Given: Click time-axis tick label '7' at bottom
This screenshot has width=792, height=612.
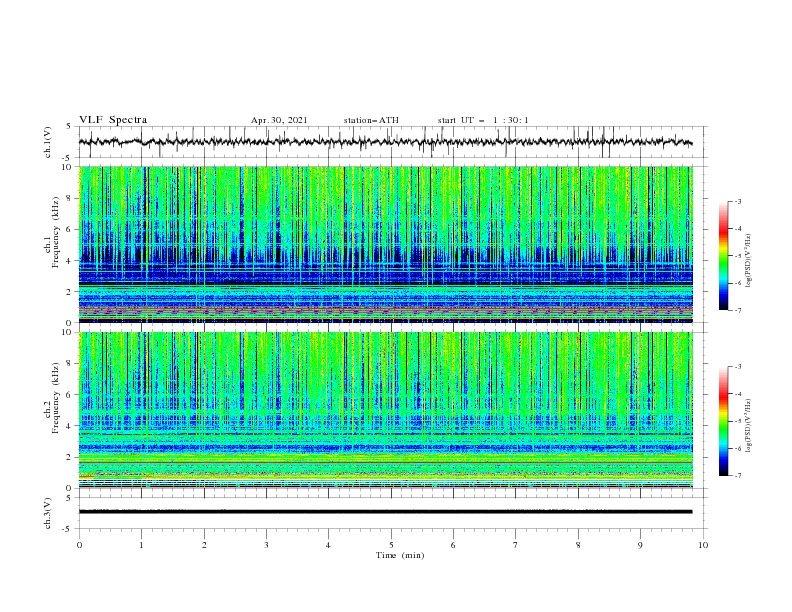Looking at the screenshot, I should point(516,545).
